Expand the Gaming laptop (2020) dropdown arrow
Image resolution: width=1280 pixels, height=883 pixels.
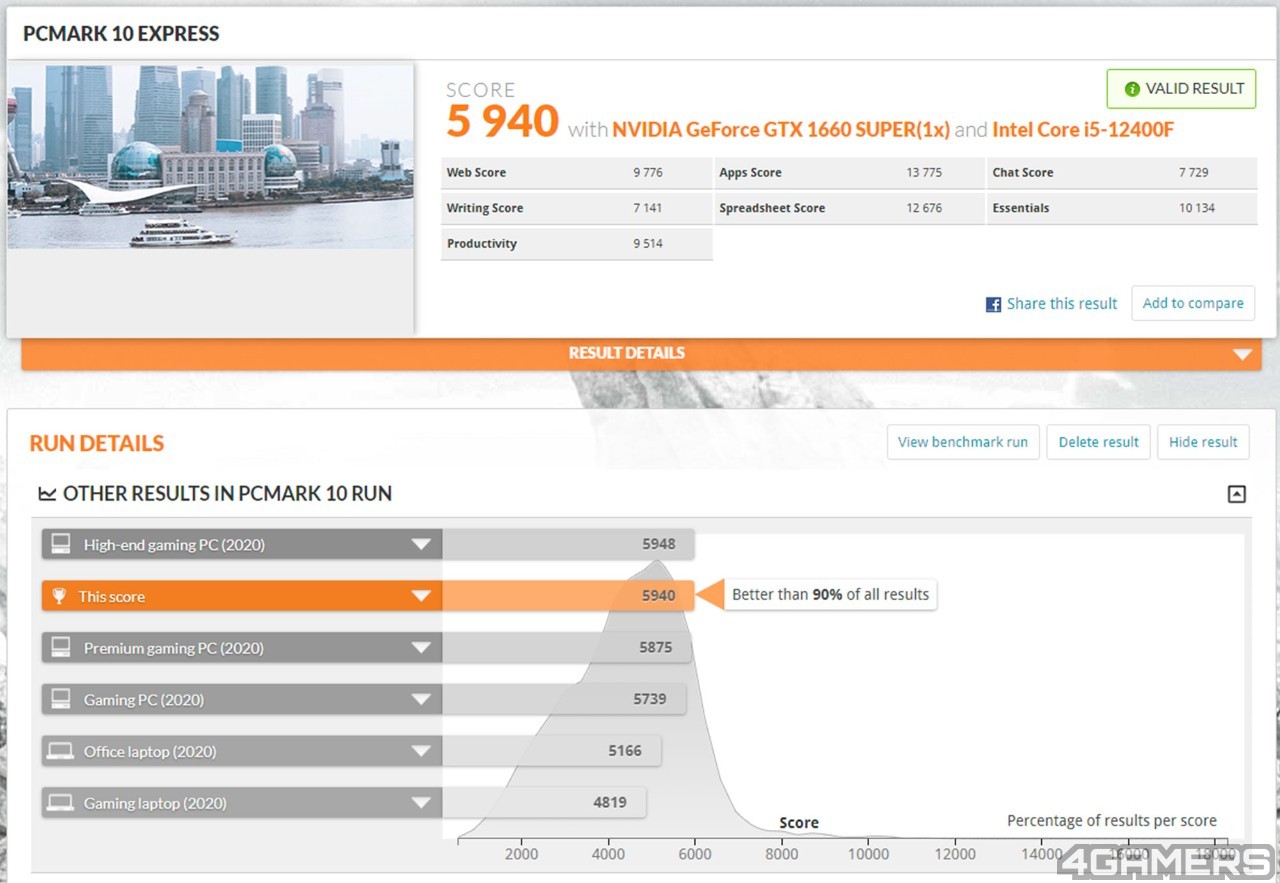421,803
